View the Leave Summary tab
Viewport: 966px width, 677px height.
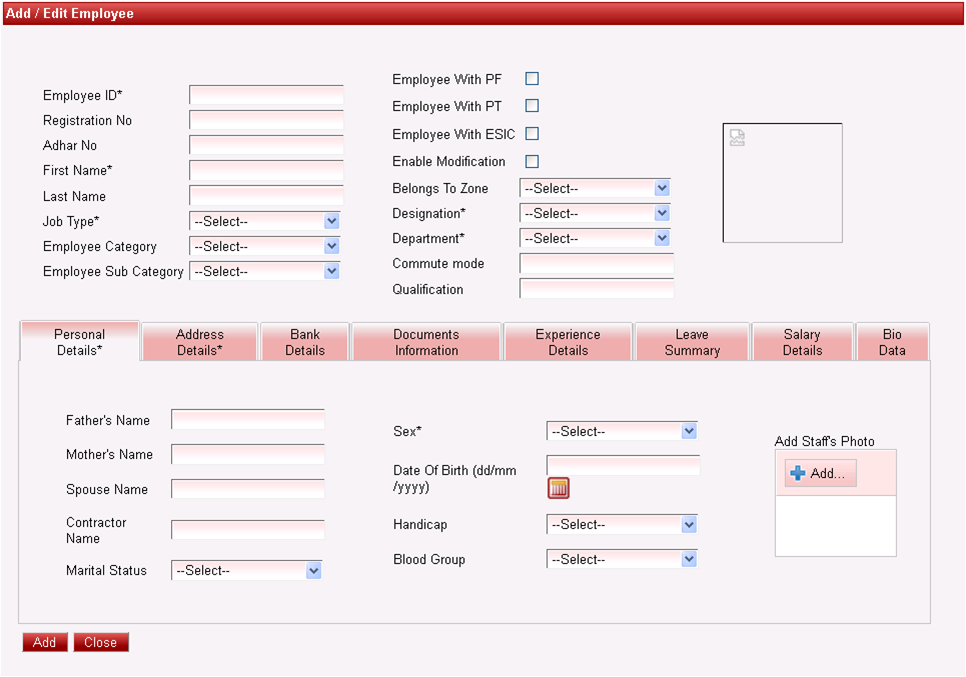(x=692, y=342)
